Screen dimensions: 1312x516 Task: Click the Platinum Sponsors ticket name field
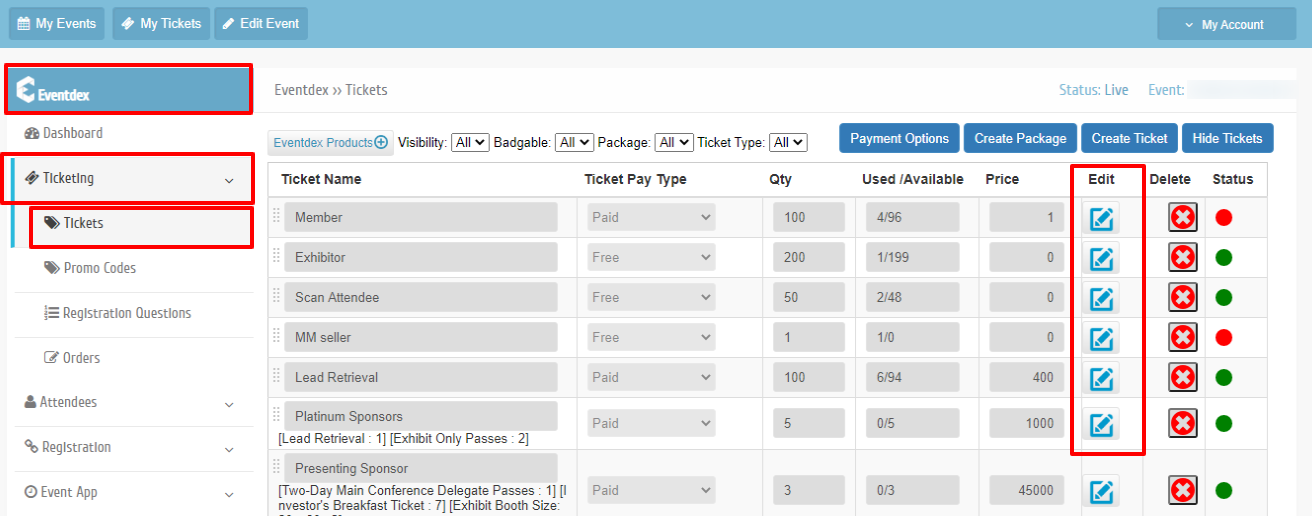[421, 416]
